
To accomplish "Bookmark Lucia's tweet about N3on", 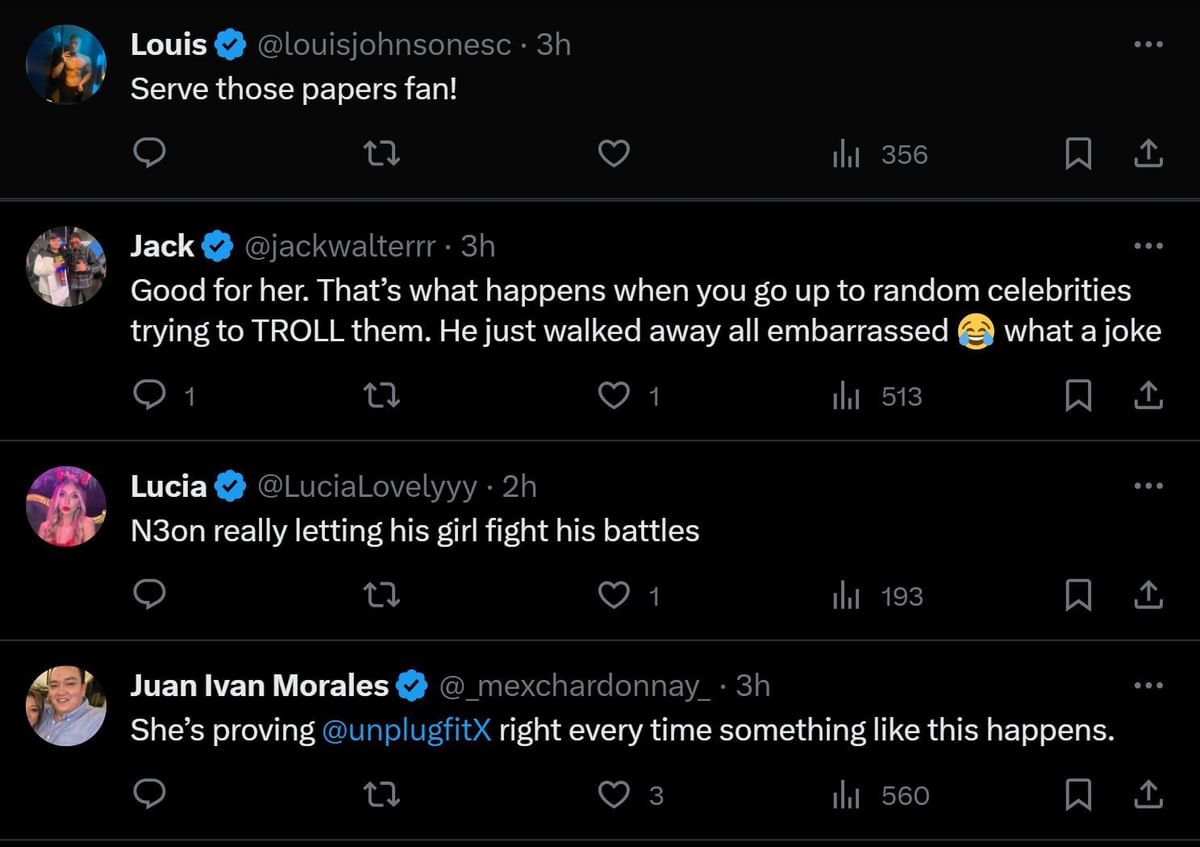I will click(x=1077, y=596).
